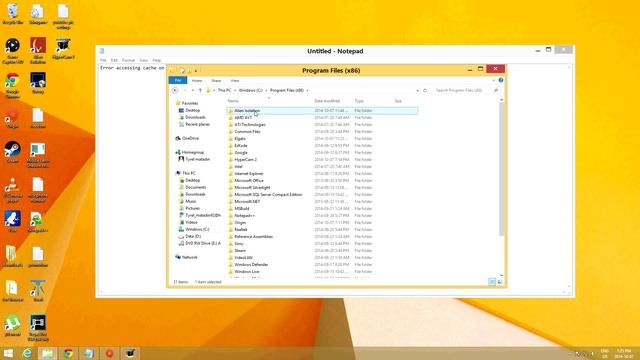Click the Windows Start button
640x360 pixels.
click(8, 353)
